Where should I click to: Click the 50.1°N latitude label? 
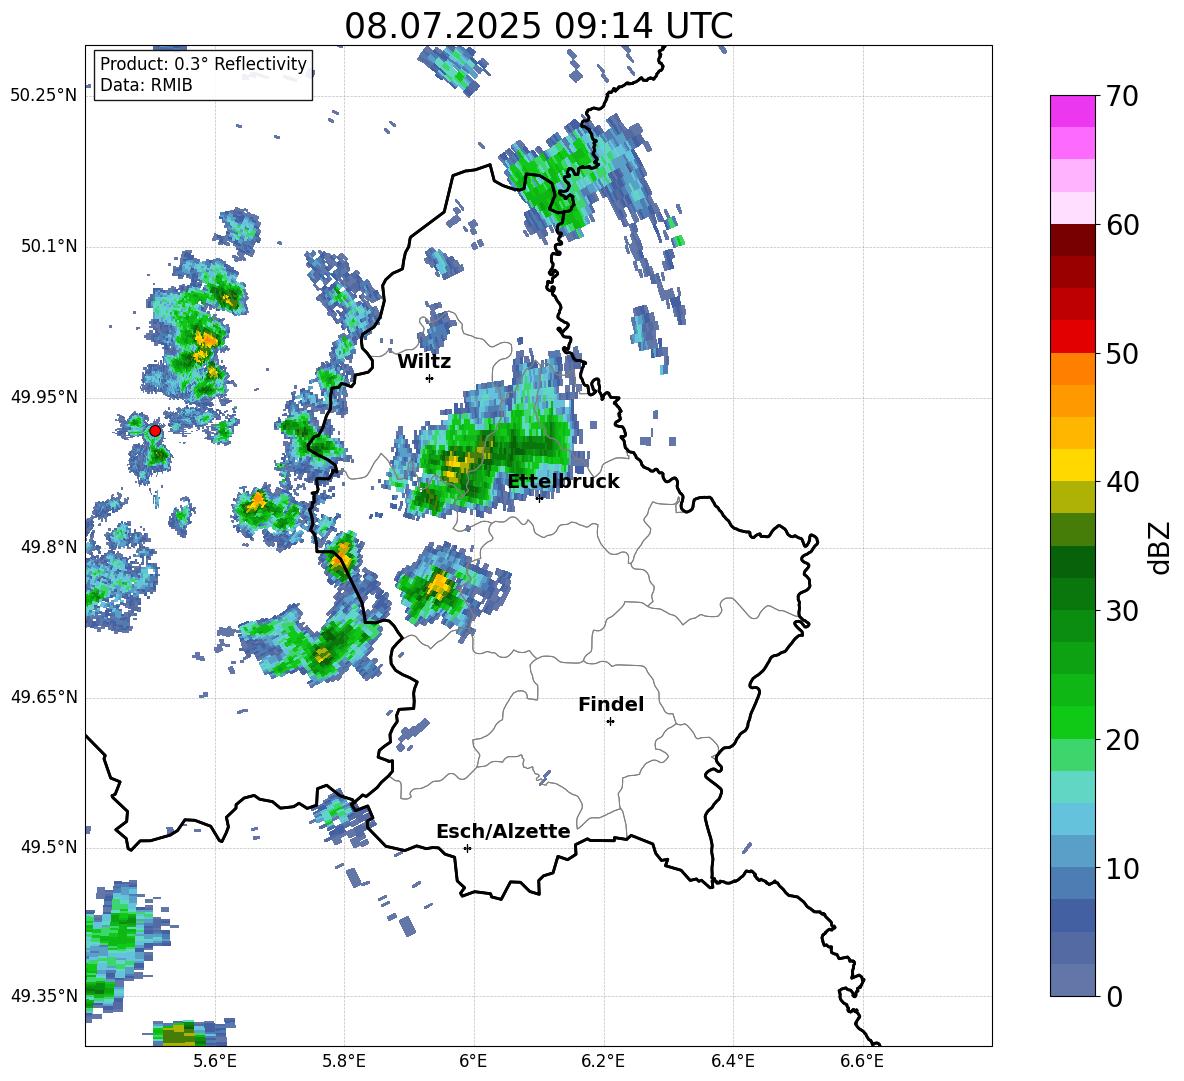click(x=49, y=246)
